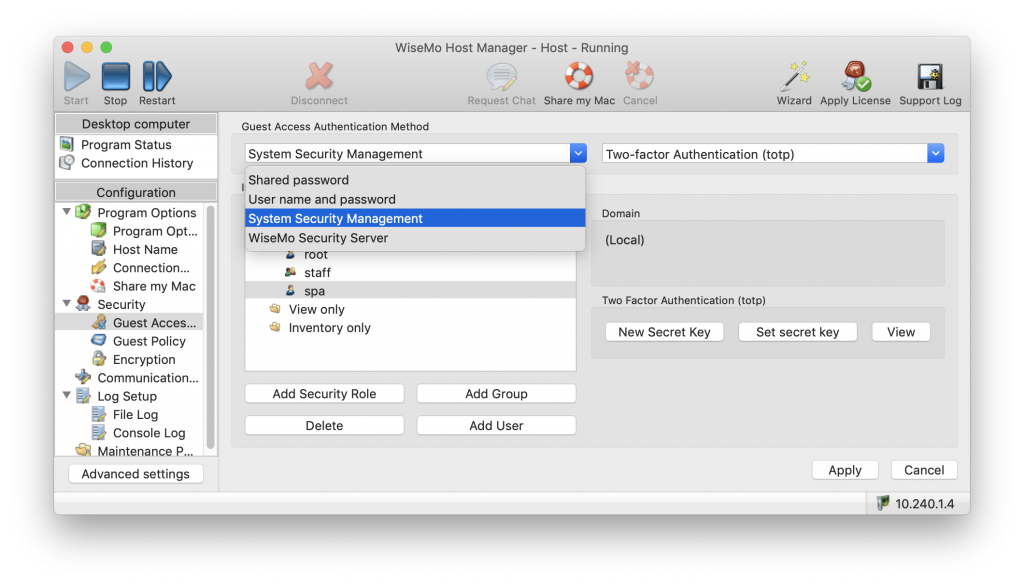Open Share my Mac in toolbar
Image resolution: width=1024 pixels, height=586 pixels.
[579, 78]
